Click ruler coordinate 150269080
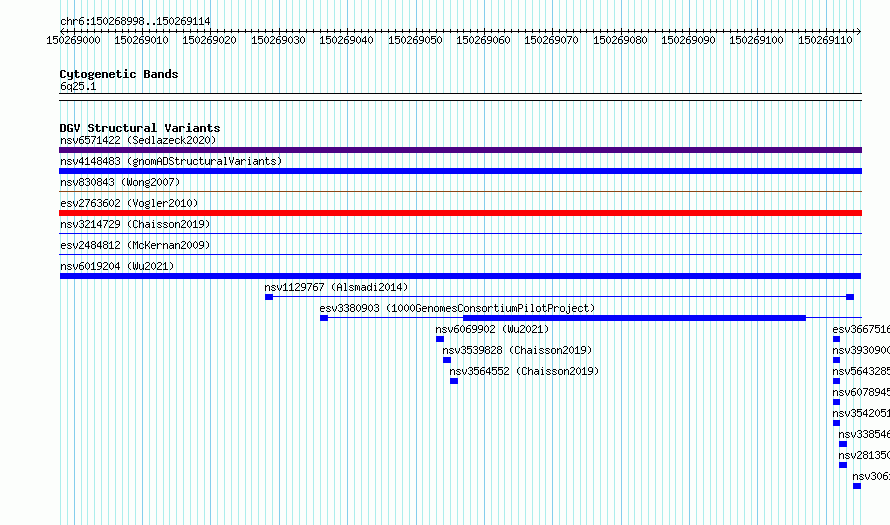 [620, 40]
